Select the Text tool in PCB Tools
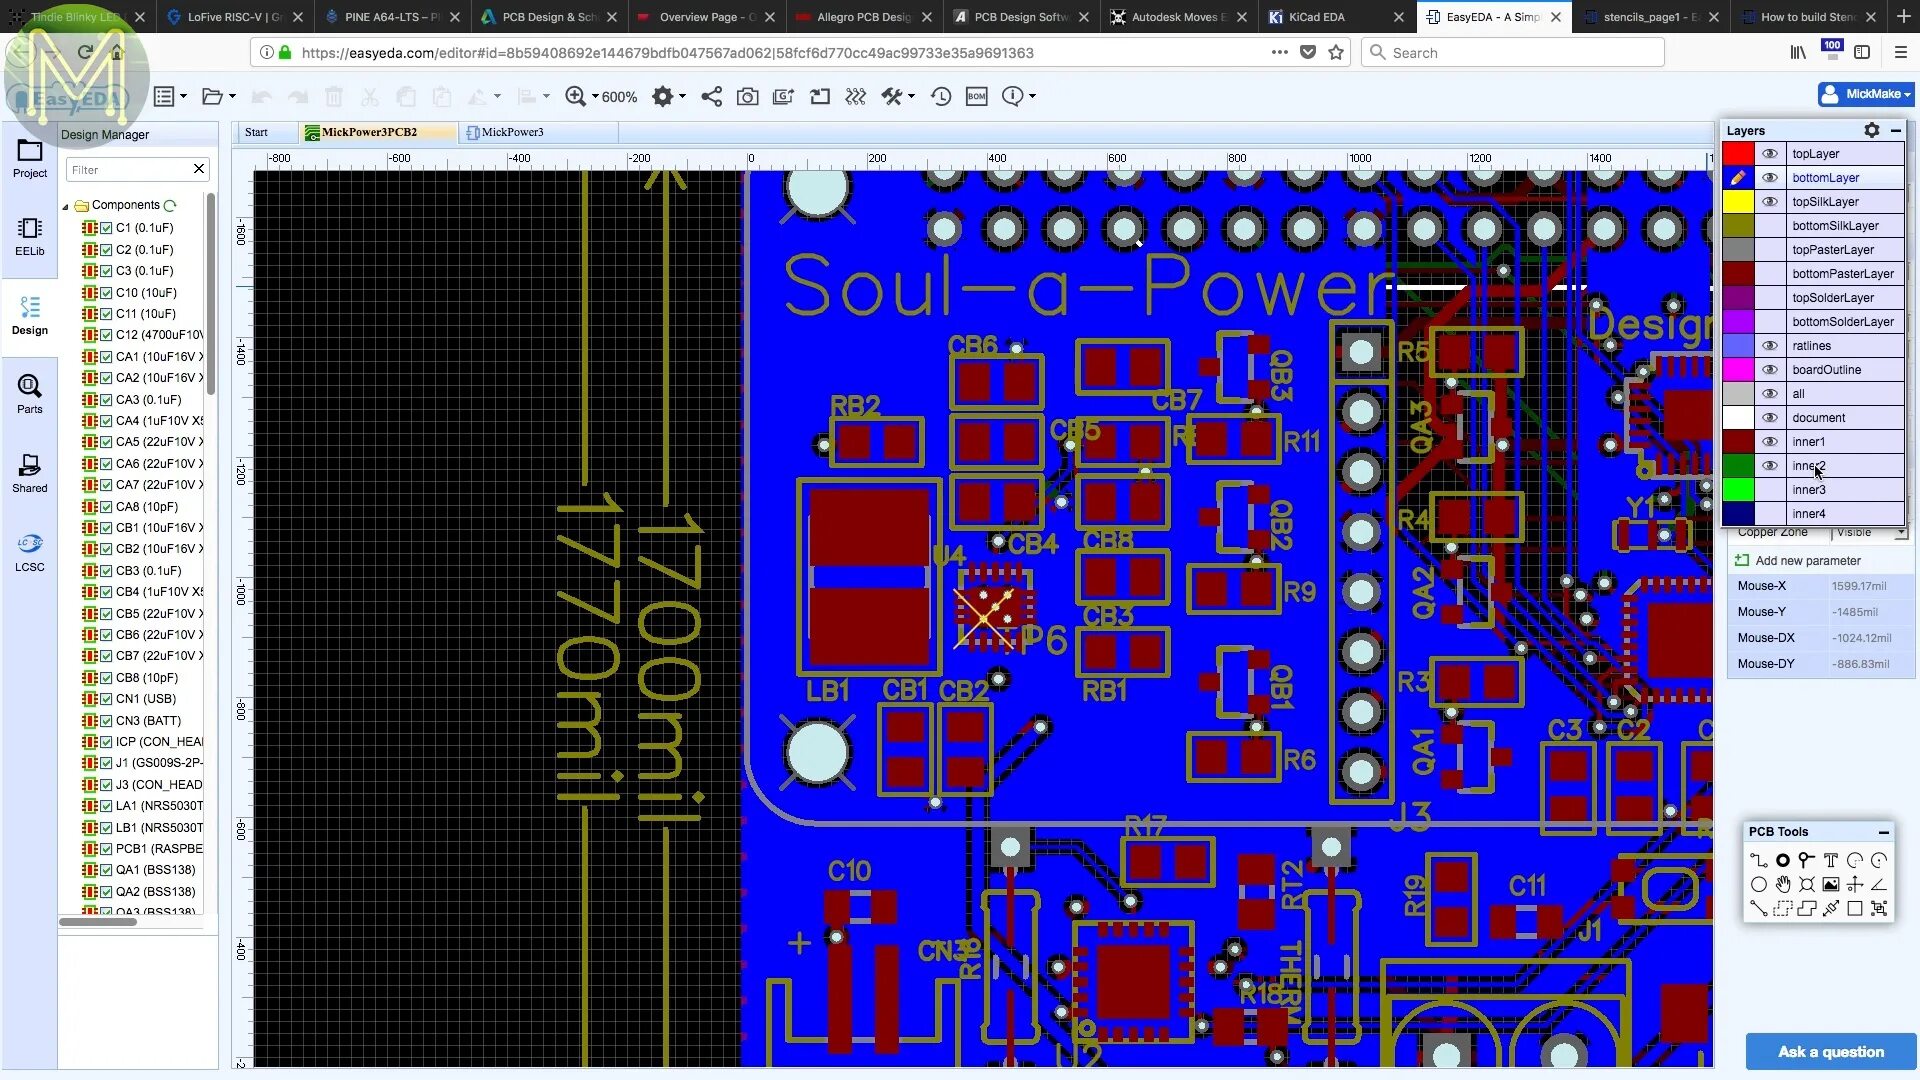 coord(1830,860)
